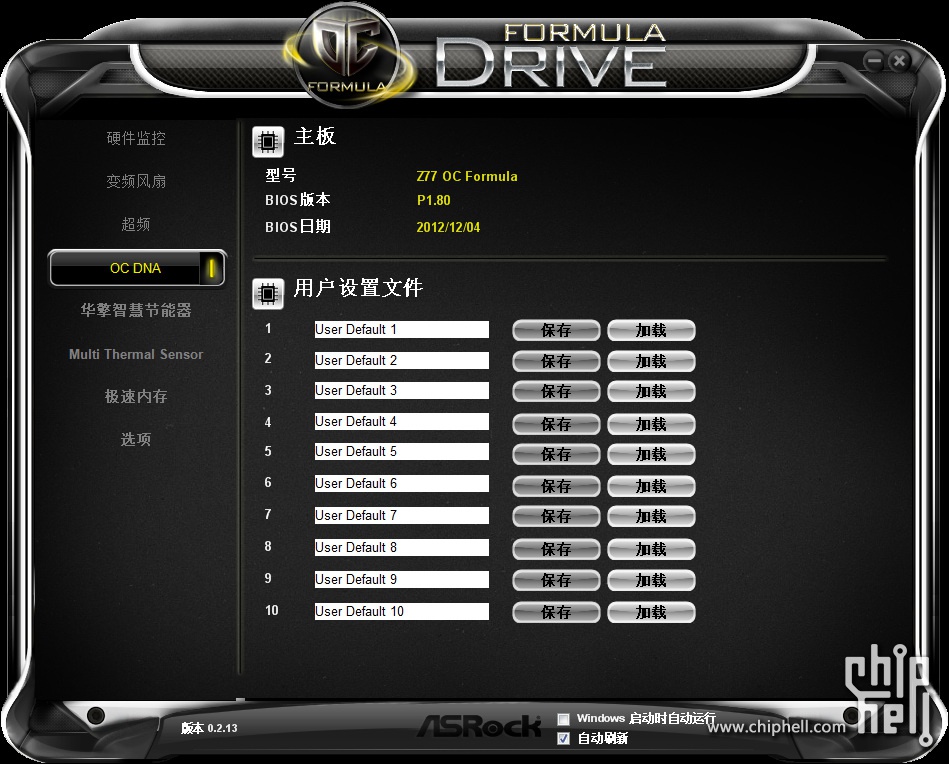Screen dimensions: 949x764
Task: Edit the User Default 6 name field
Action: coord(401,483)
